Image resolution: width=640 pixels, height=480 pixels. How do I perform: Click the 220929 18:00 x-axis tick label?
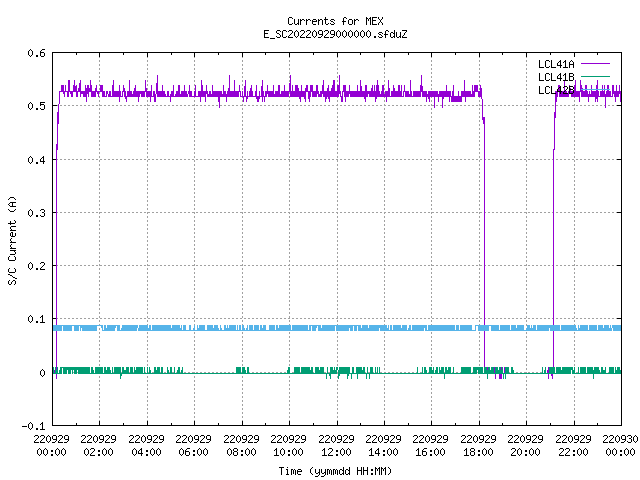(x=478, y=445)
